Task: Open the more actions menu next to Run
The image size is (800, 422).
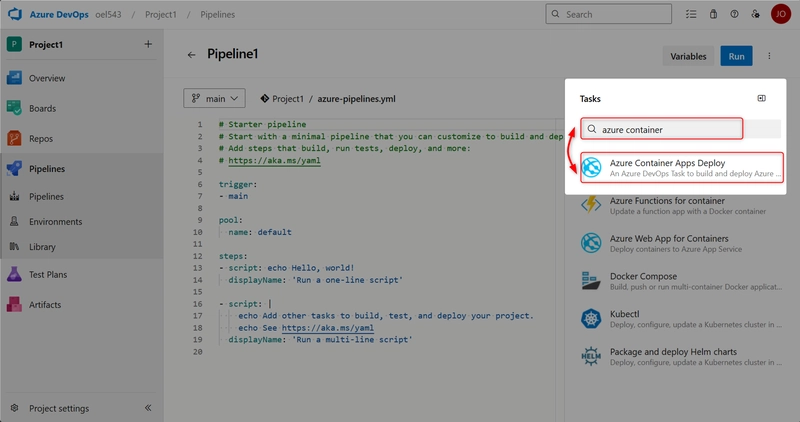Action: (x=769, y=56)
